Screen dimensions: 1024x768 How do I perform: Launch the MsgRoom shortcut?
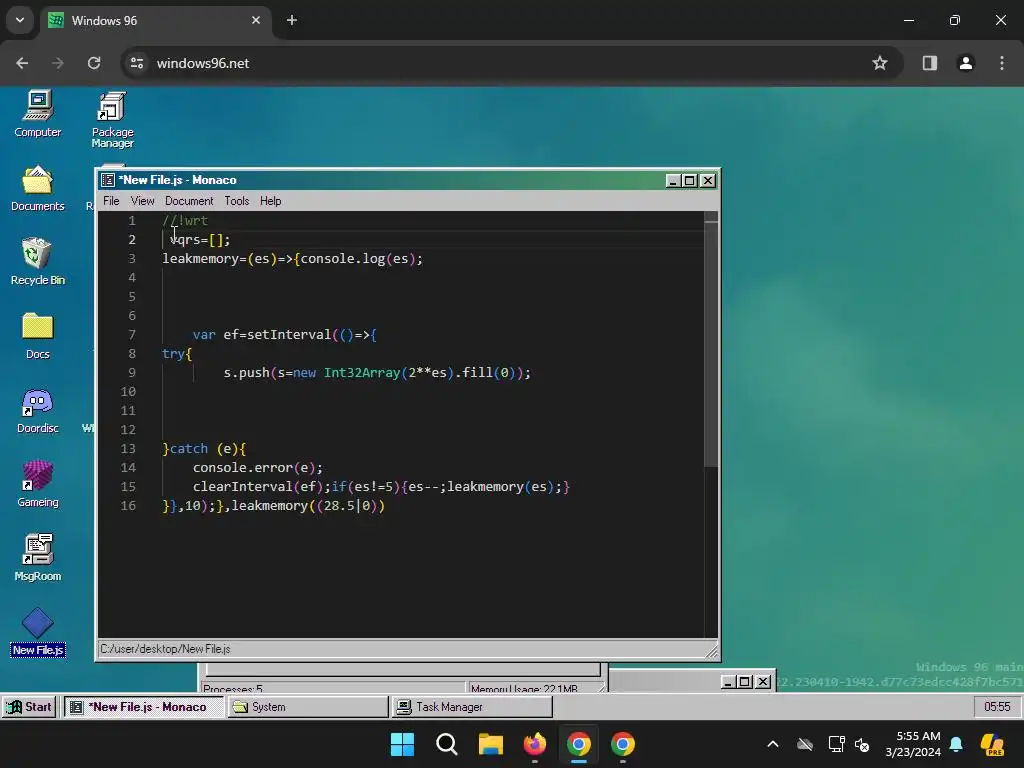pos(37,558)
